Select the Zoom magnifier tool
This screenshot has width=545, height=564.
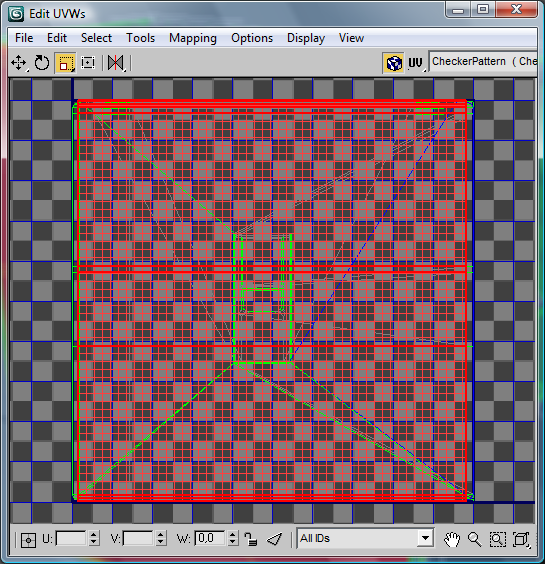click(x=475, y=540)
